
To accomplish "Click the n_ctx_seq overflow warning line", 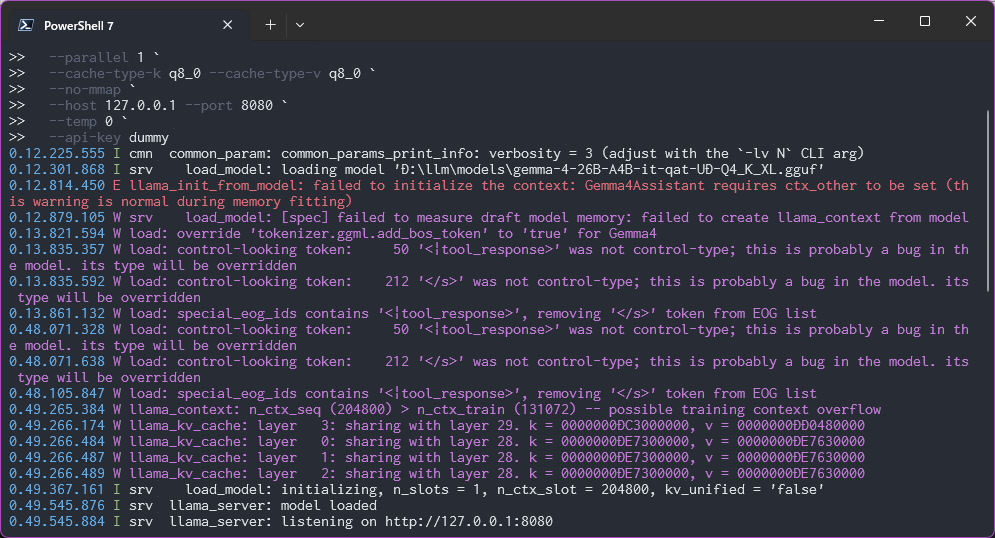I will [x=445, y=410].
